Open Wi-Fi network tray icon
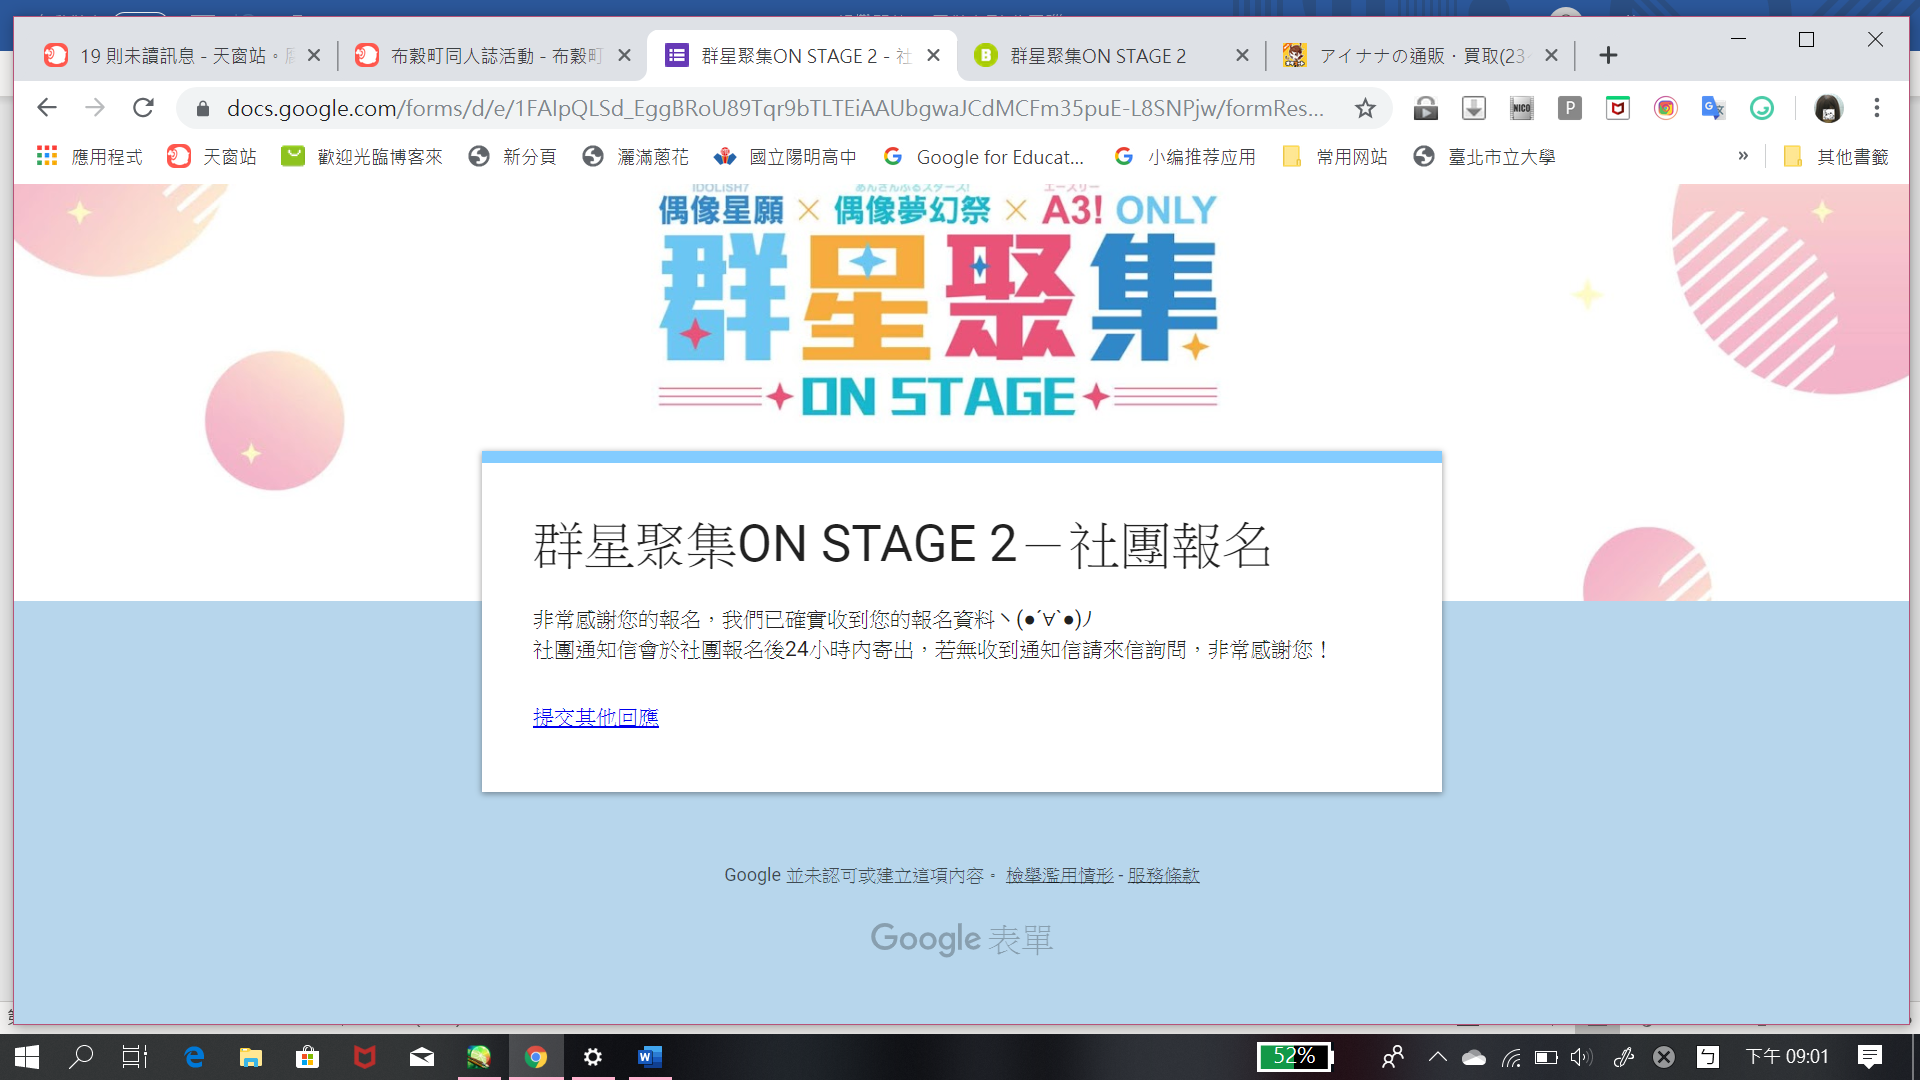 pyautogui.click(x=1511, y=1057)
